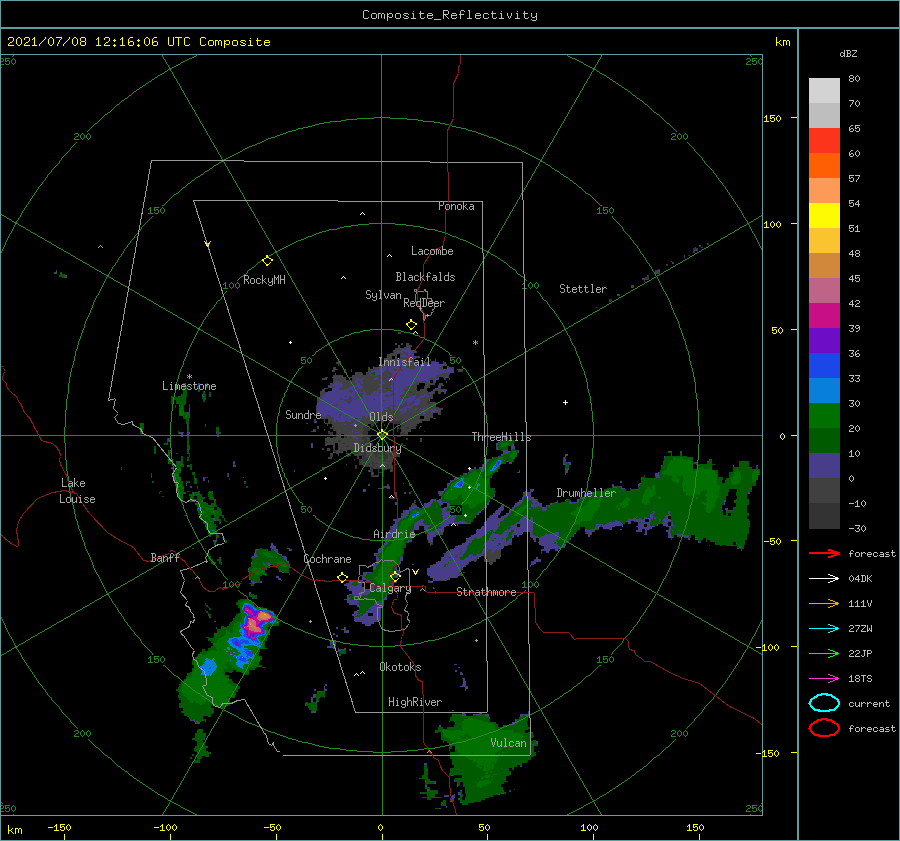
Task: Click yellow diamond marker below Cochrane
Action: point(342,577)
